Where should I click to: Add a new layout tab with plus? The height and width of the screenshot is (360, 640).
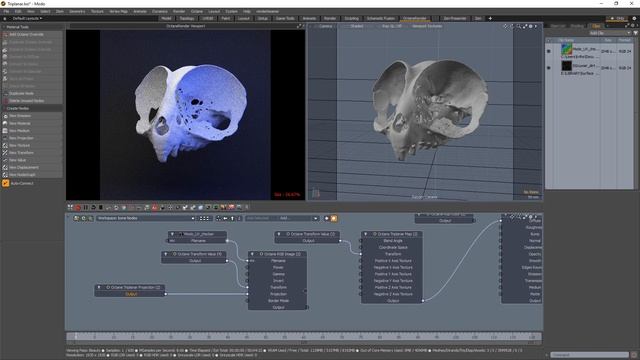490,18
